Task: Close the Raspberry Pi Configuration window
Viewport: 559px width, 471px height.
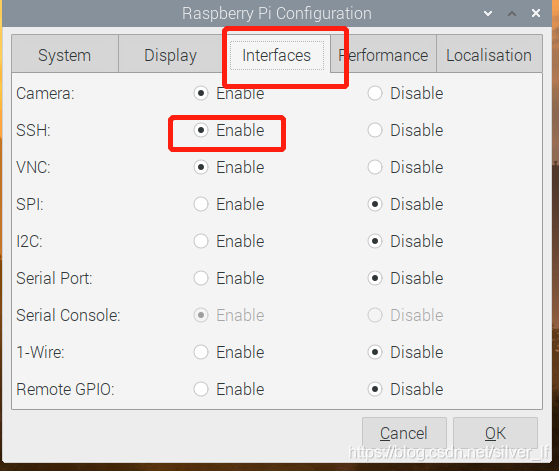Action: coord(536,14)
